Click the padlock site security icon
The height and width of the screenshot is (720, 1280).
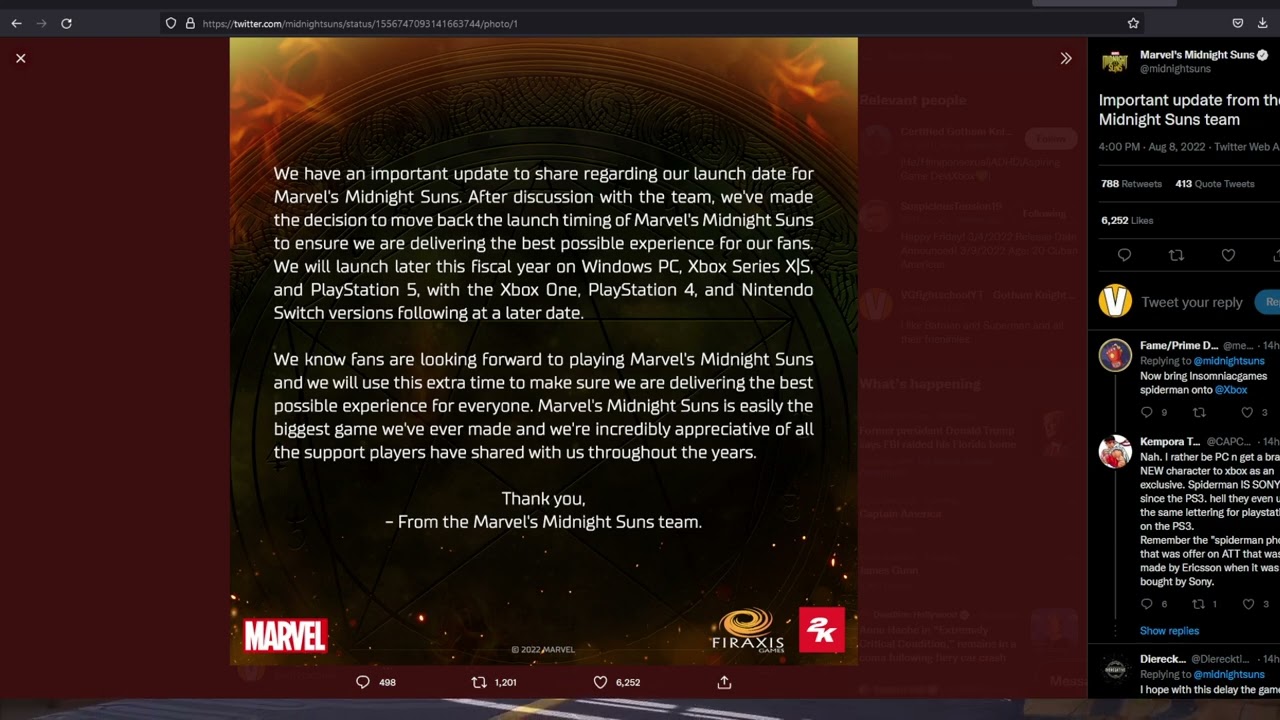point(189,23)
